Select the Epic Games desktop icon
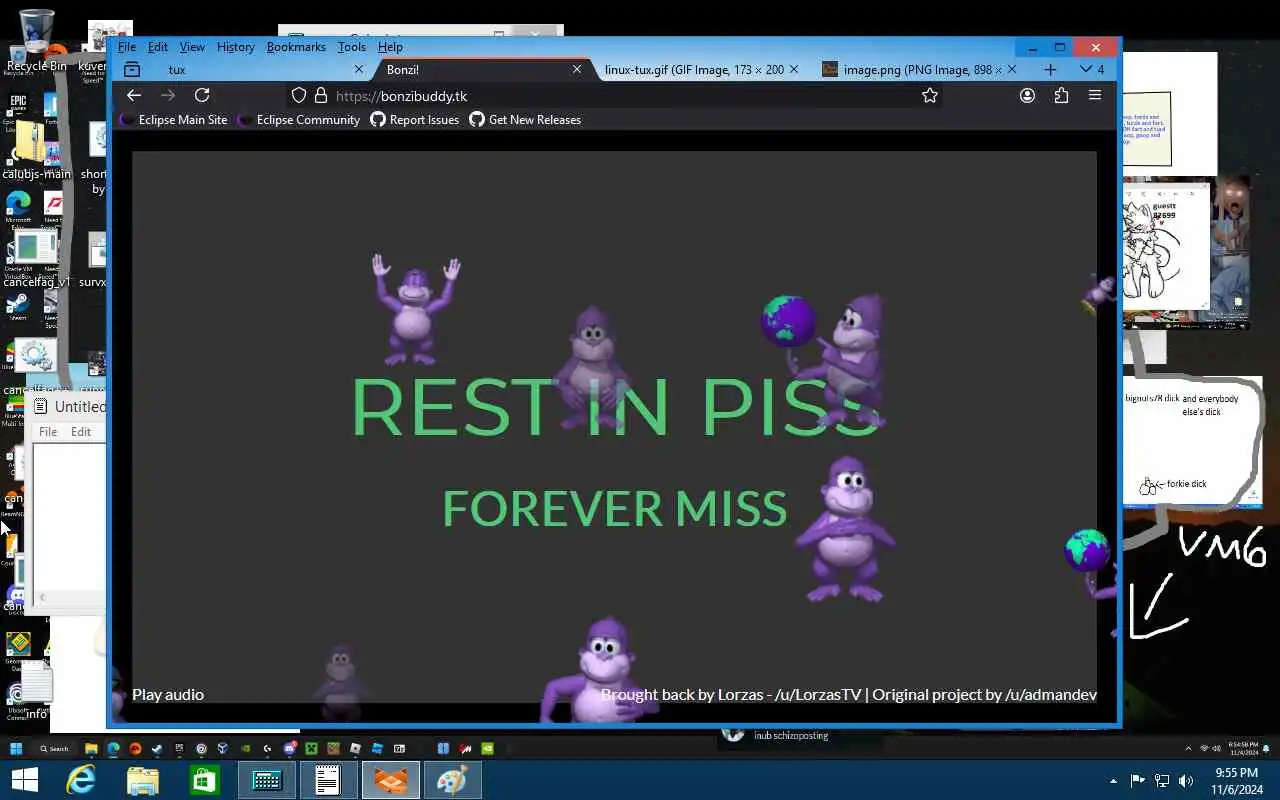This screenshot has width=1280, height=800. [18, 108]
